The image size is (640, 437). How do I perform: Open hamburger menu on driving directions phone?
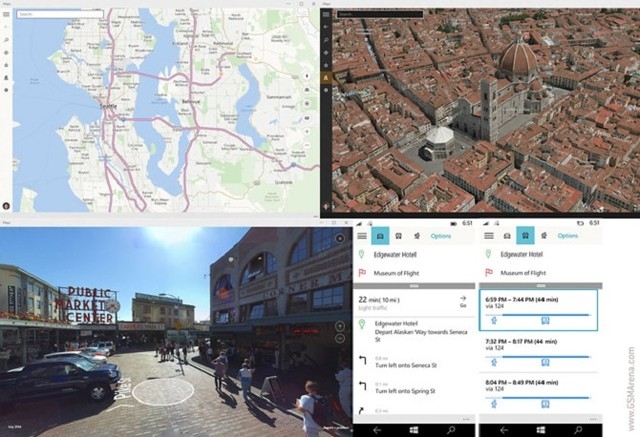click(x=362, y=236)
